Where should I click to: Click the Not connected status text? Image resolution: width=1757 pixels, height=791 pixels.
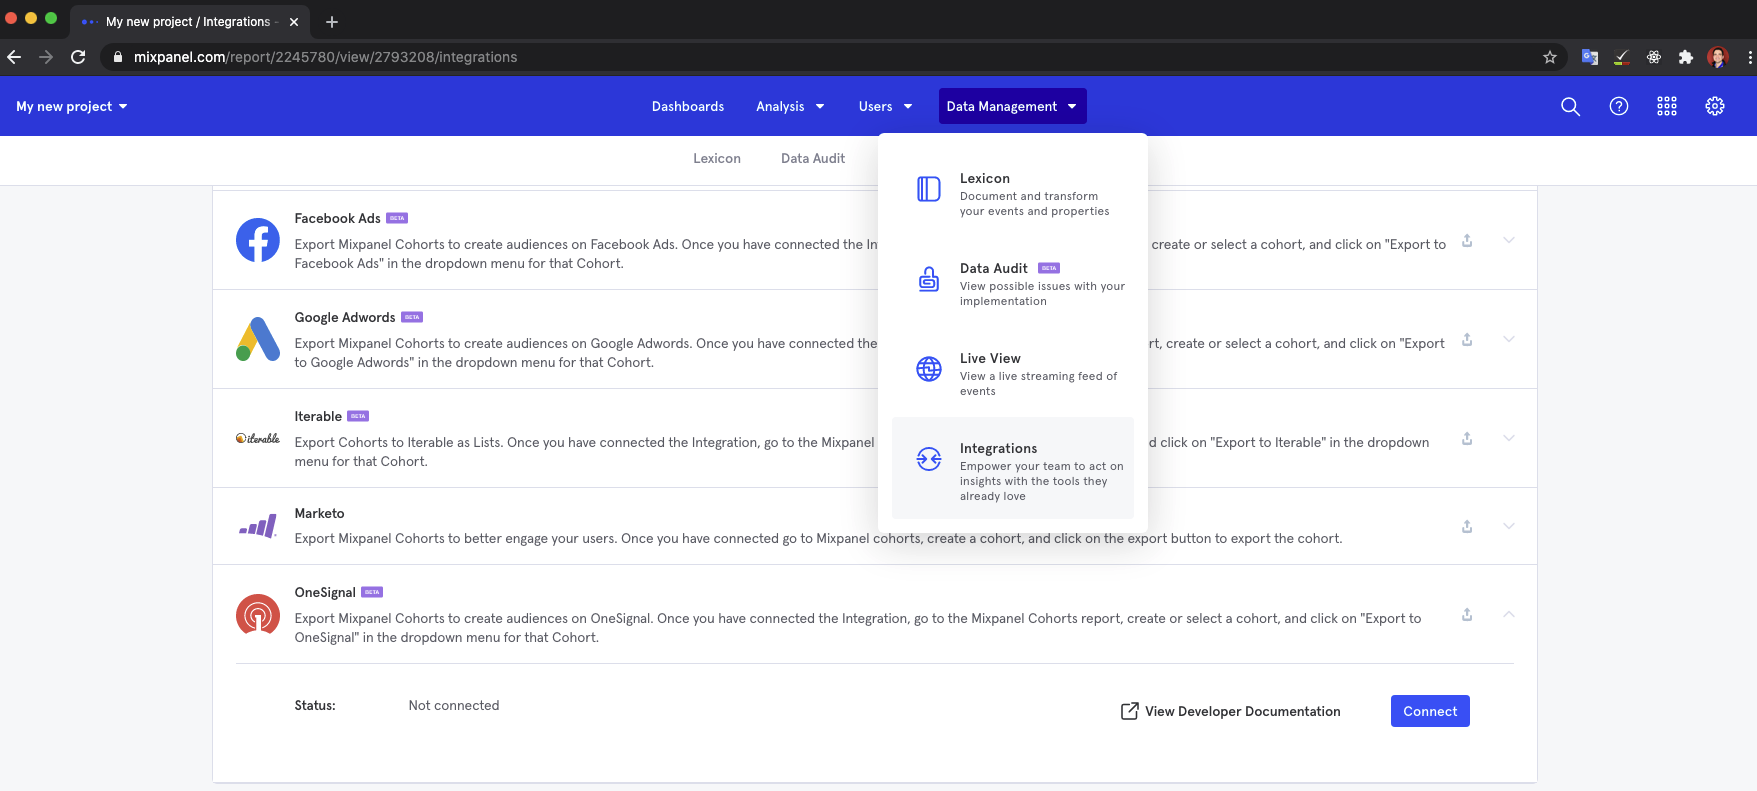(454, 705)
